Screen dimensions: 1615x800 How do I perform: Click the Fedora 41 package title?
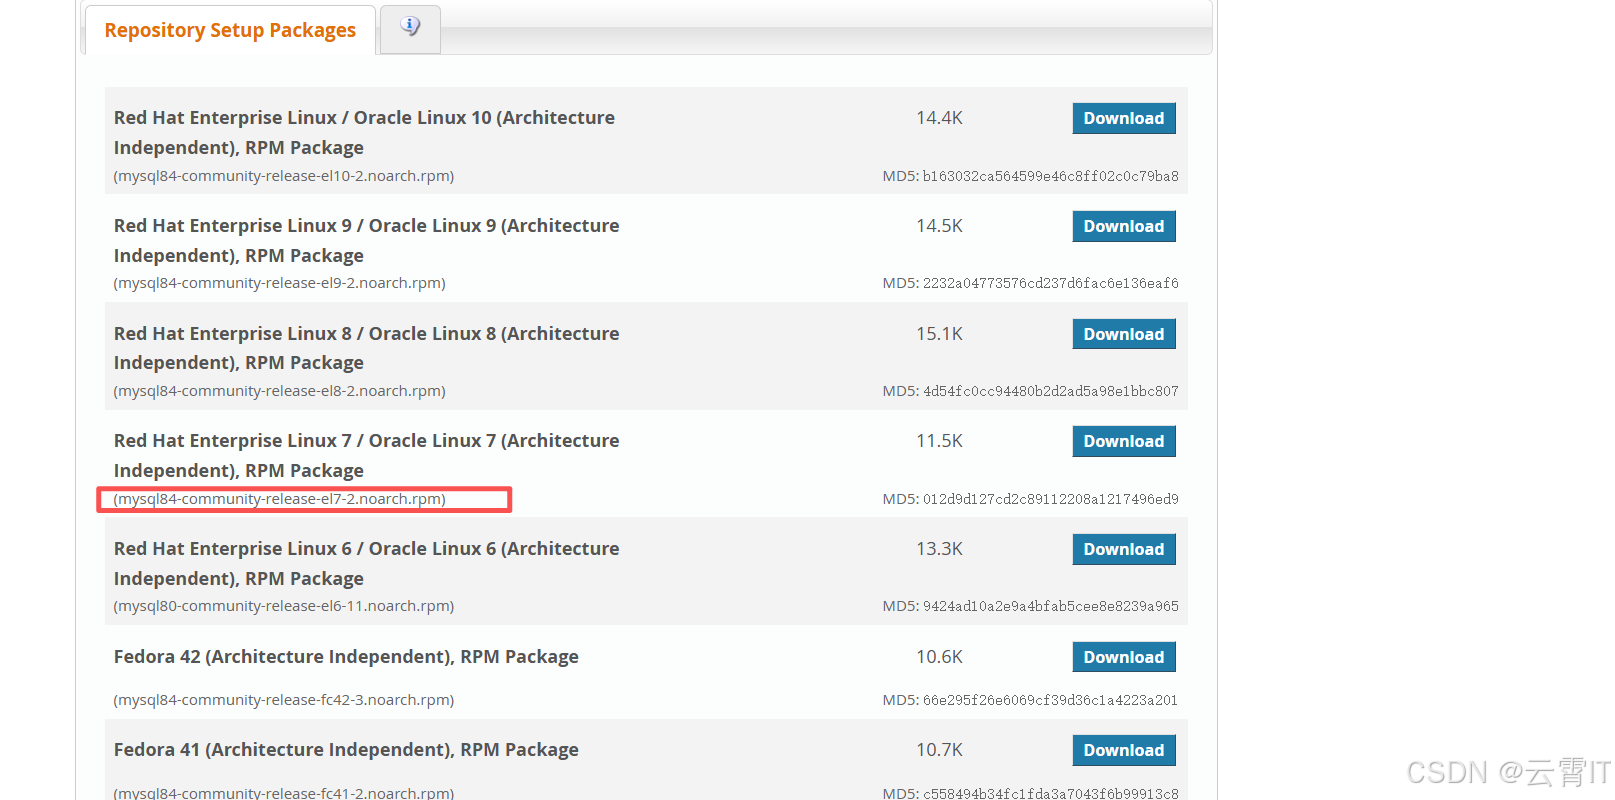tap(346, 750)
